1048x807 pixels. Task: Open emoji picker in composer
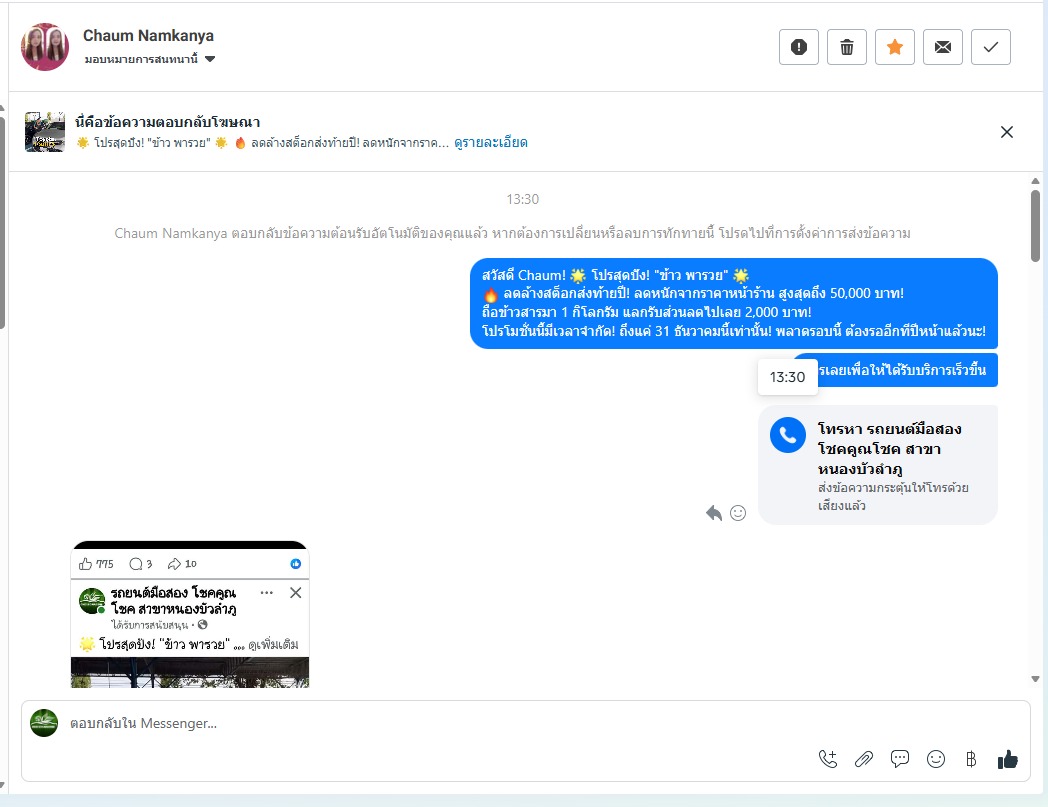[x=936, y=759]
